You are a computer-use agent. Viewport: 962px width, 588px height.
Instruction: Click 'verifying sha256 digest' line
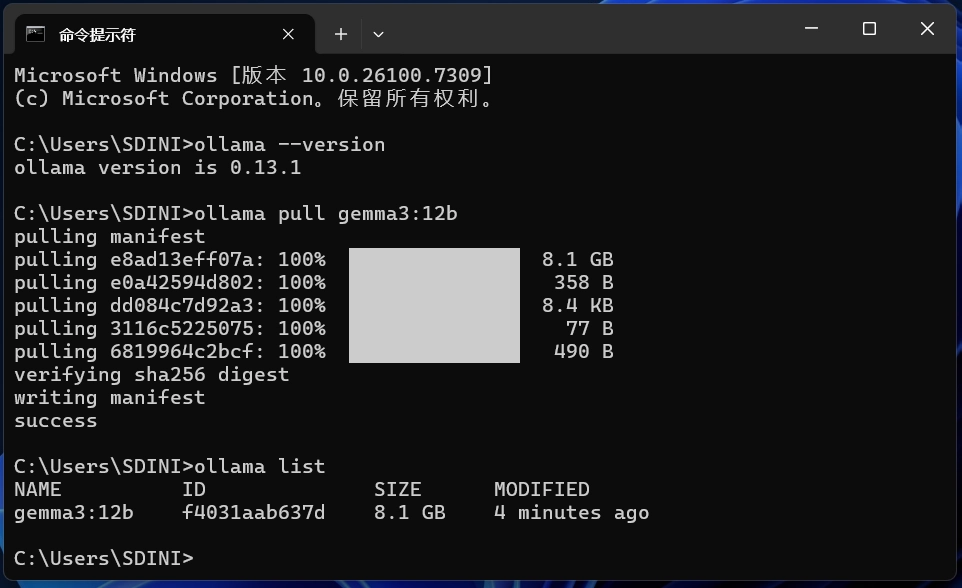152,374
